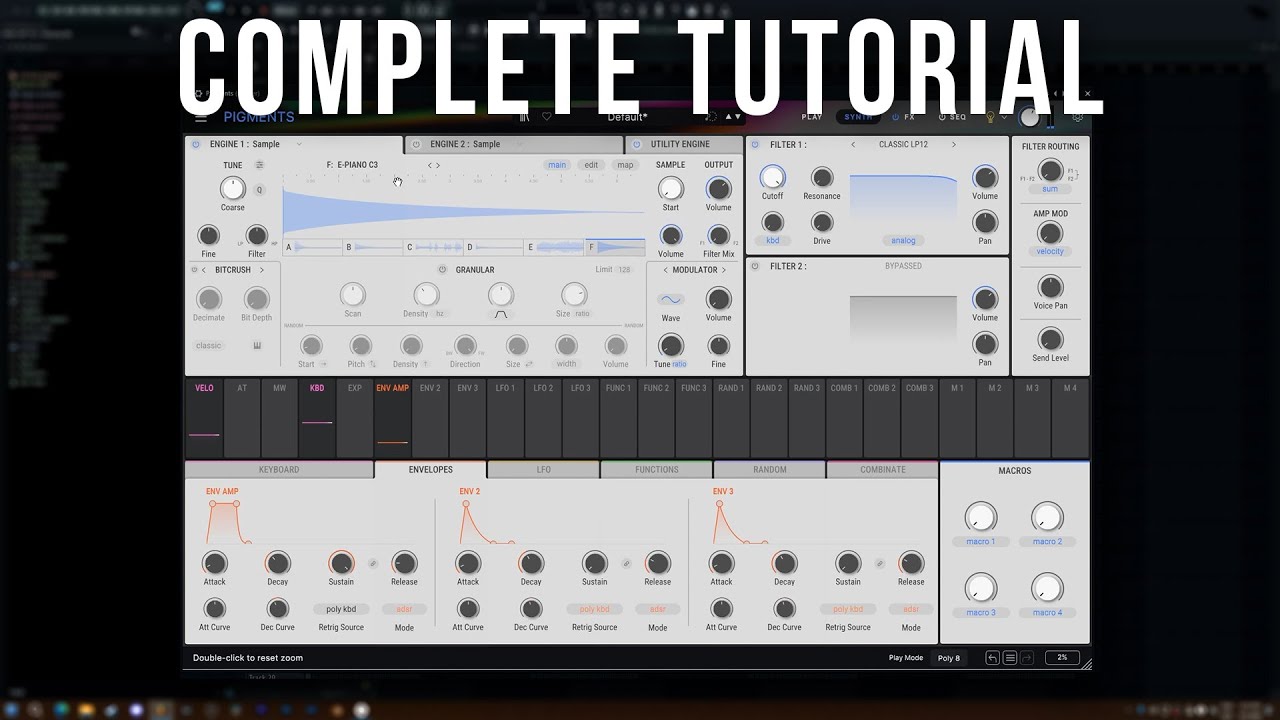Click the Start random arrow icon

[x=325, y=365]
